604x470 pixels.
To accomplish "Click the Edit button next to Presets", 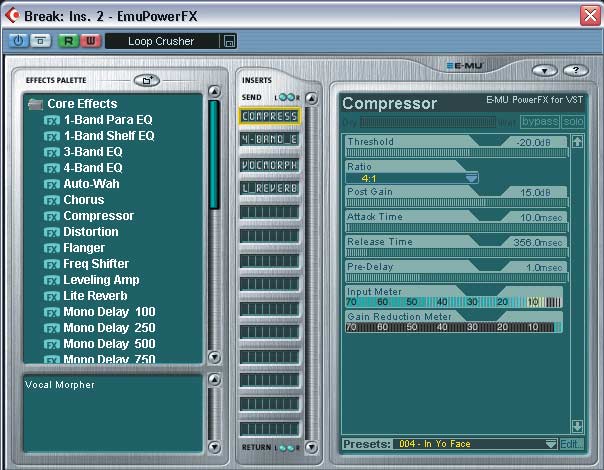I will tap(571, 443).
